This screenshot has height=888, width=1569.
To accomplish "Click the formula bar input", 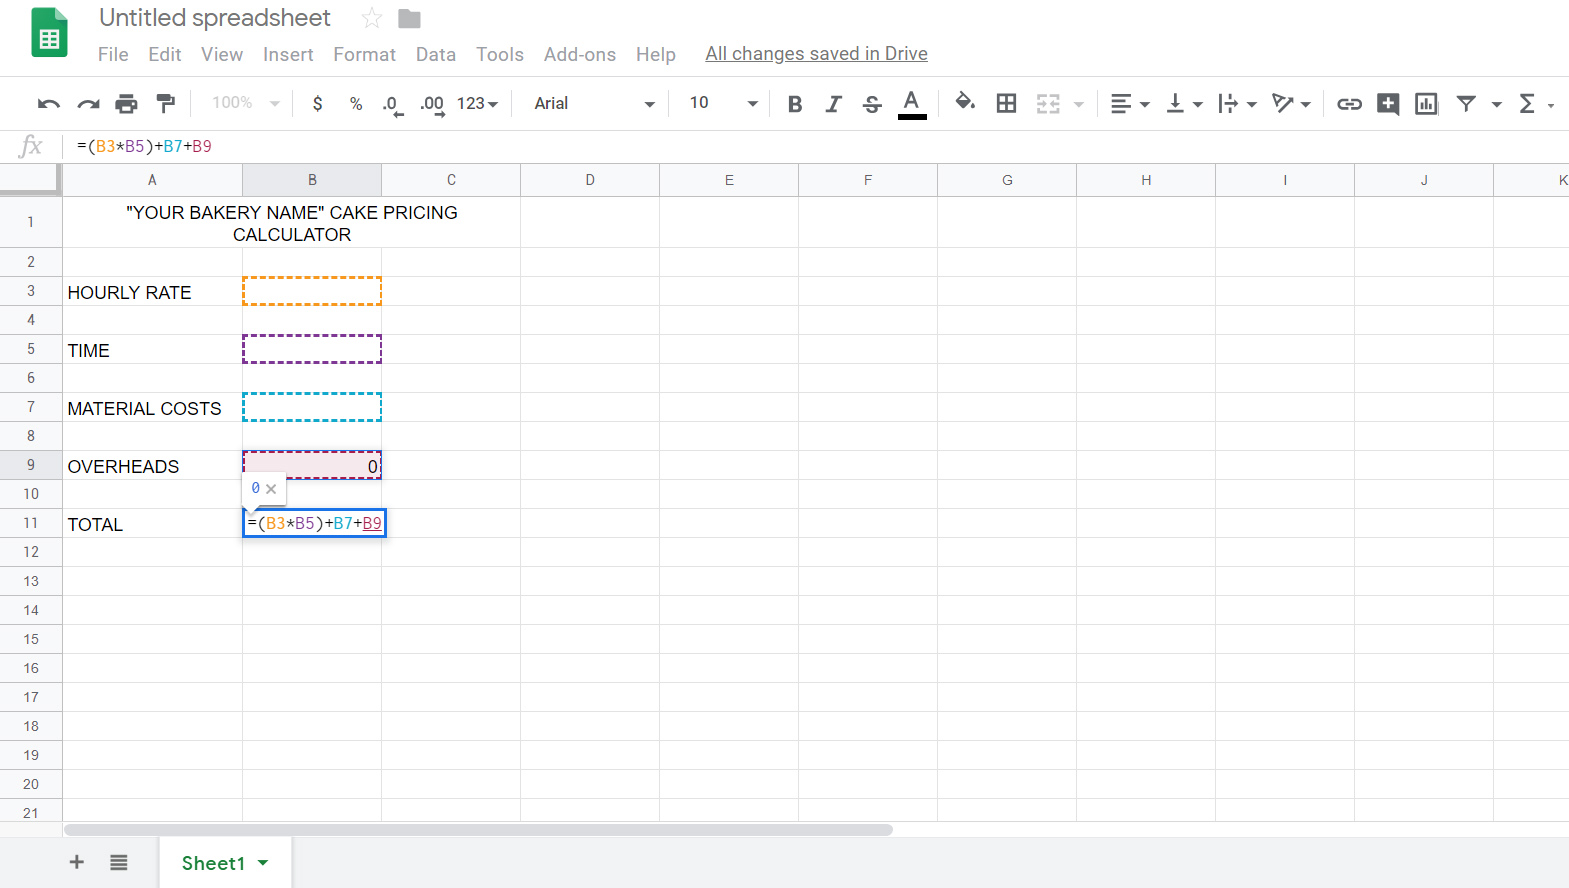I will pos(815,146).
